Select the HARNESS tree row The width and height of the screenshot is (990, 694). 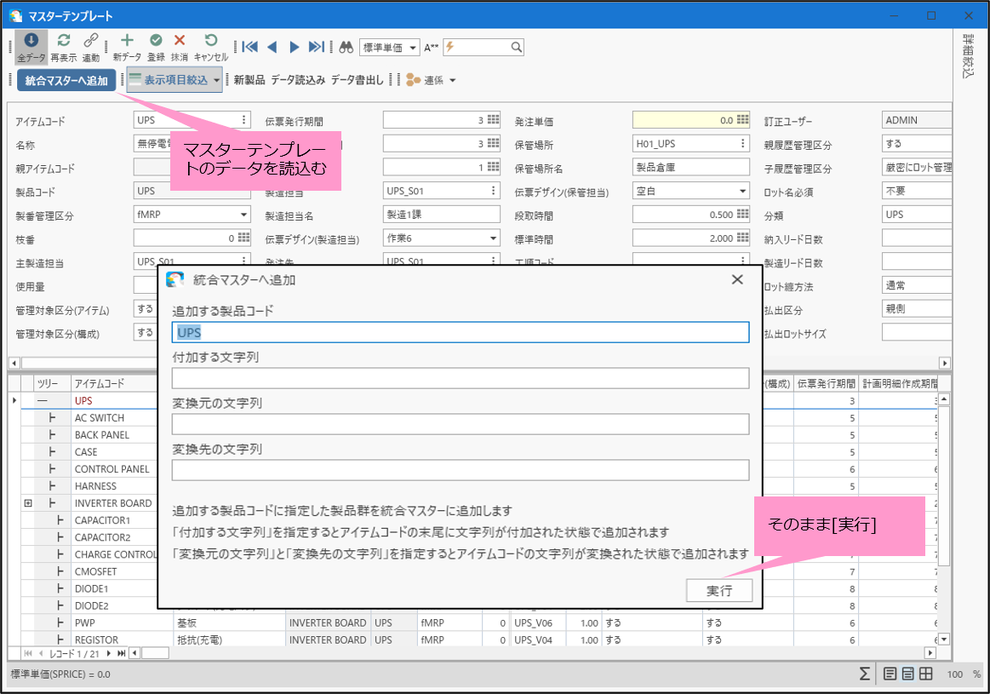click(x=95, y=486)
